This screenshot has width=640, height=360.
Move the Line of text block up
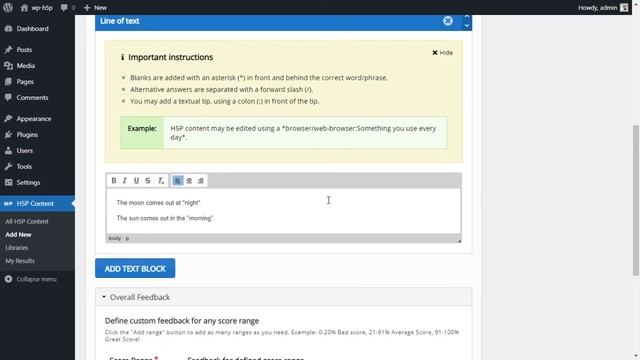tap(467, 17)
